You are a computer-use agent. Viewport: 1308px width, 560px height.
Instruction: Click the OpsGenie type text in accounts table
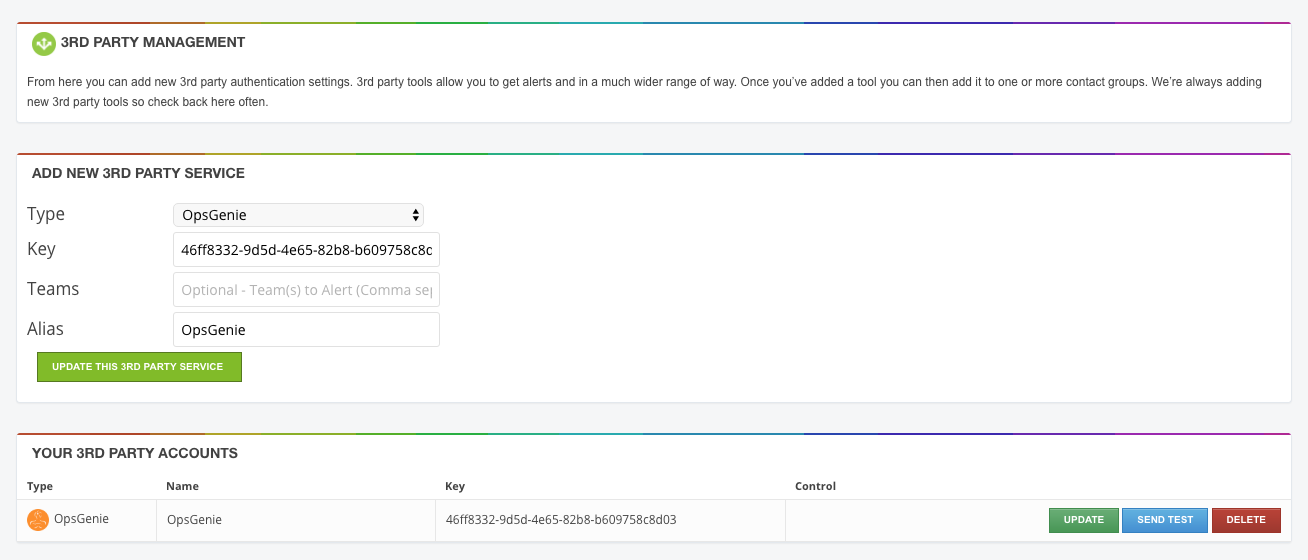(x=81, y=519)
